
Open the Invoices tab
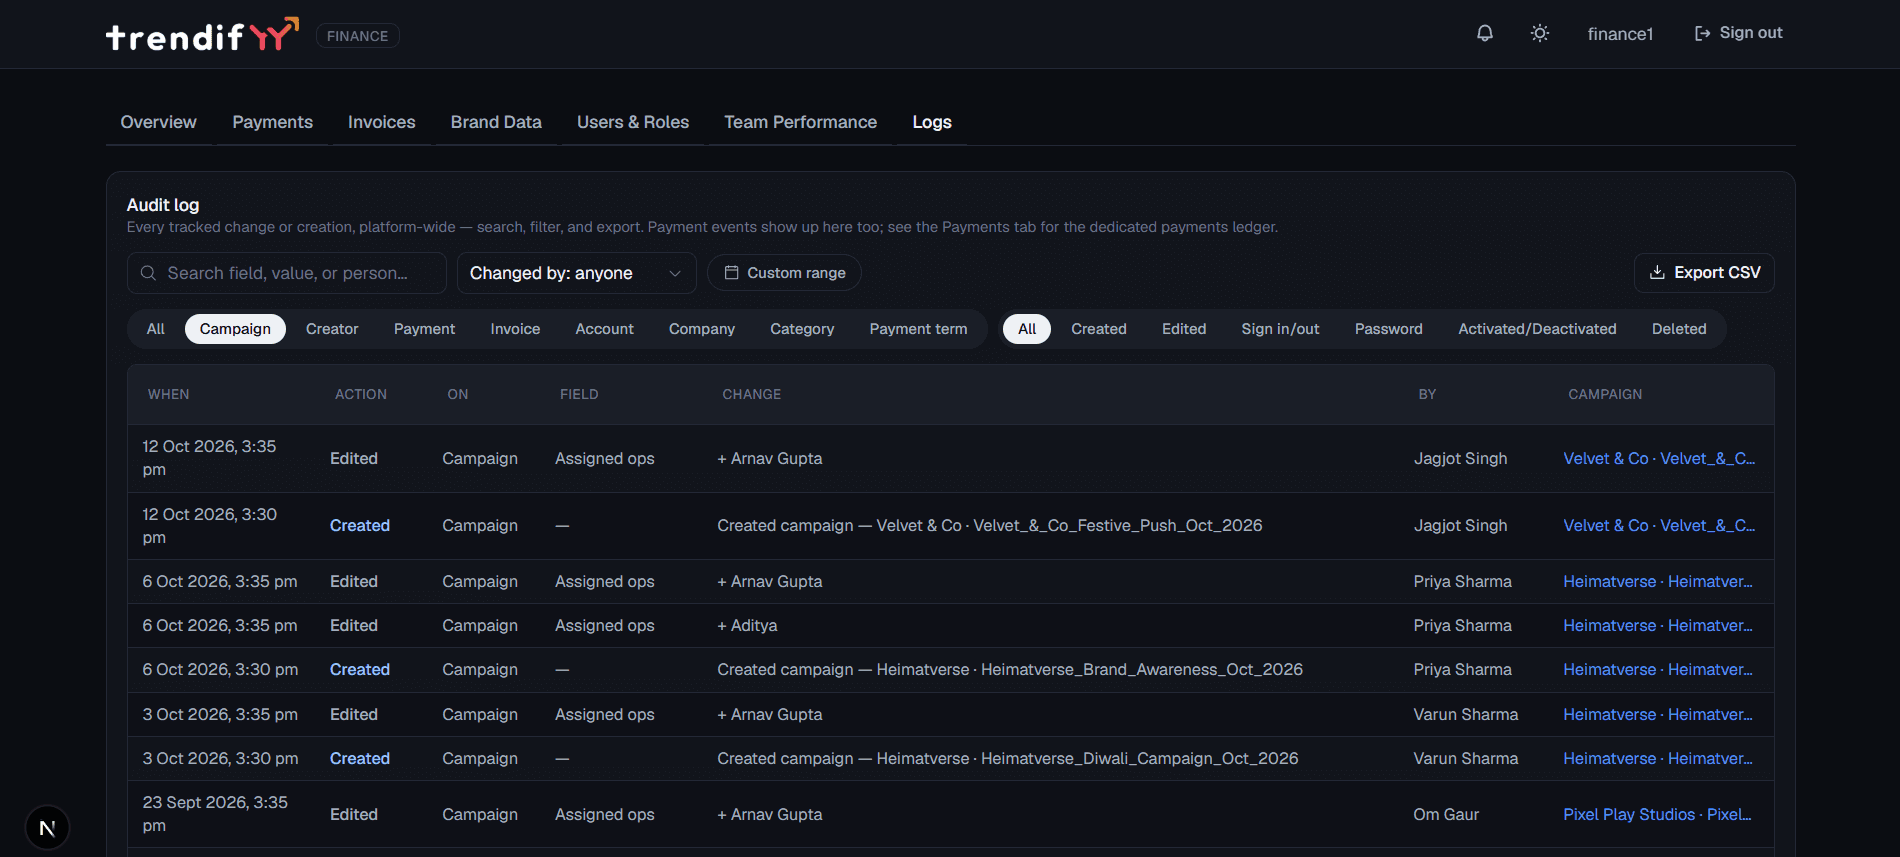tap(381, 122)
